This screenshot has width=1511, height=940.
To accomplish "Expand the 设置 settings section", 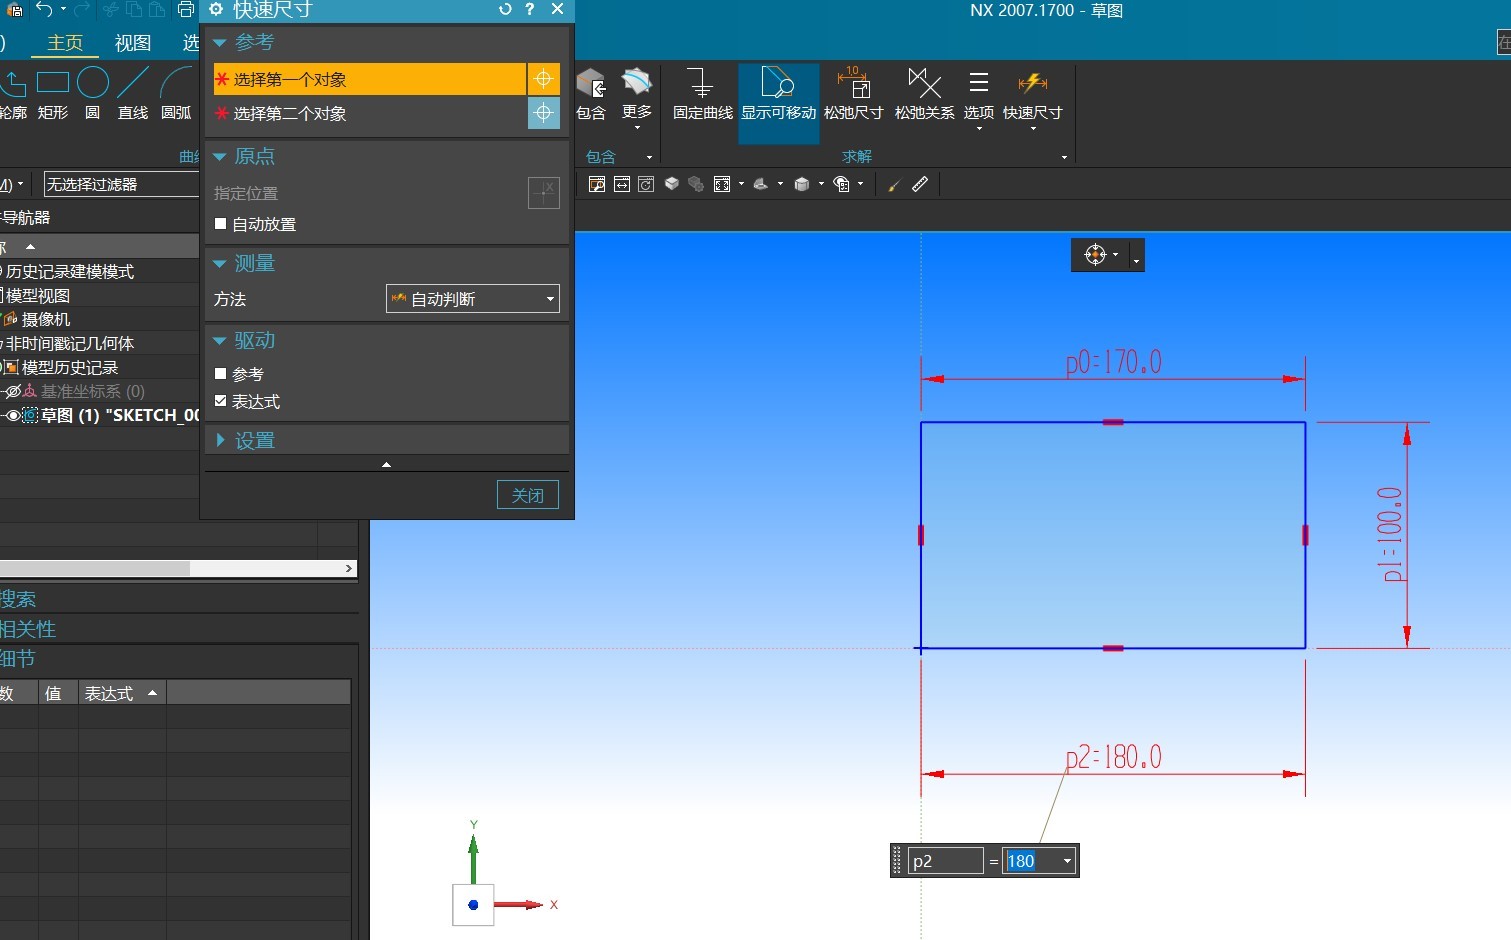I will point(220,440).
